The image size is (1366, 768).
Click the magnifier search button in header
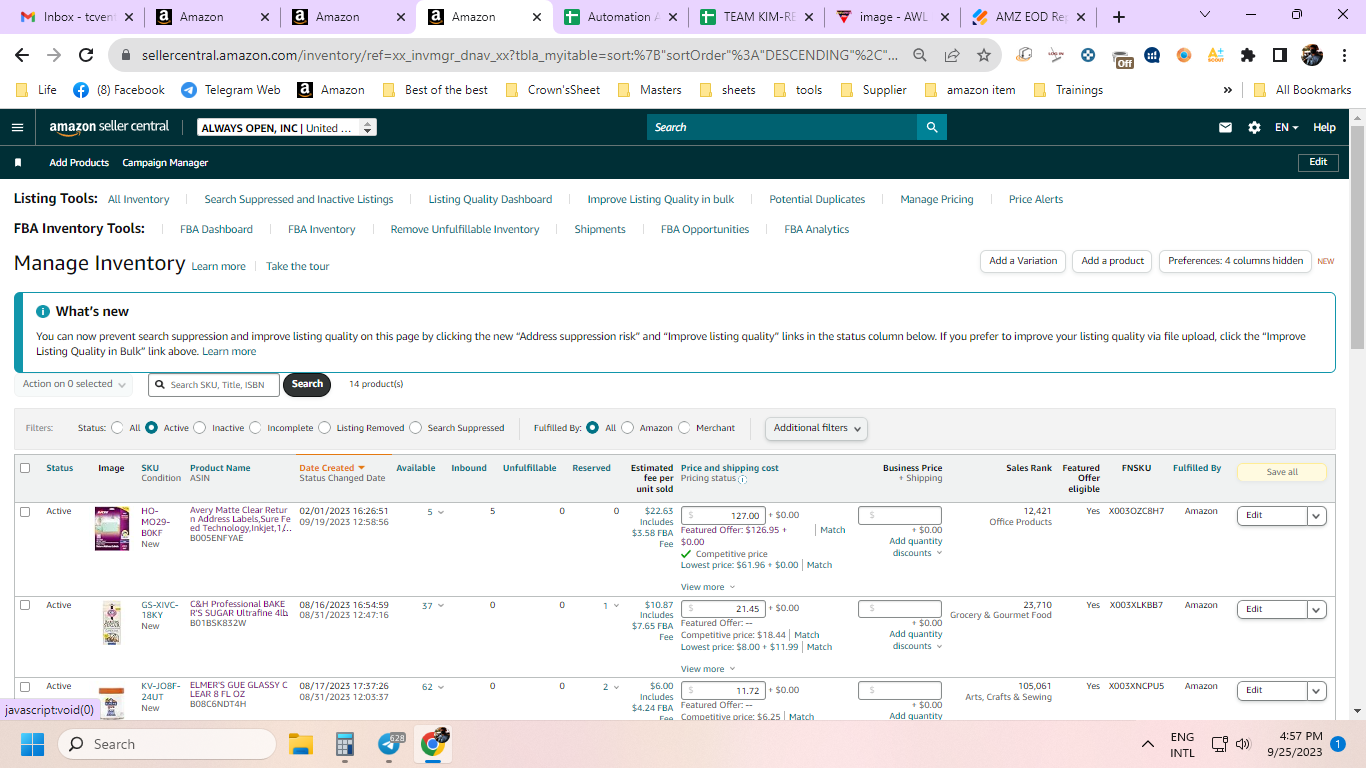[932, 127]
